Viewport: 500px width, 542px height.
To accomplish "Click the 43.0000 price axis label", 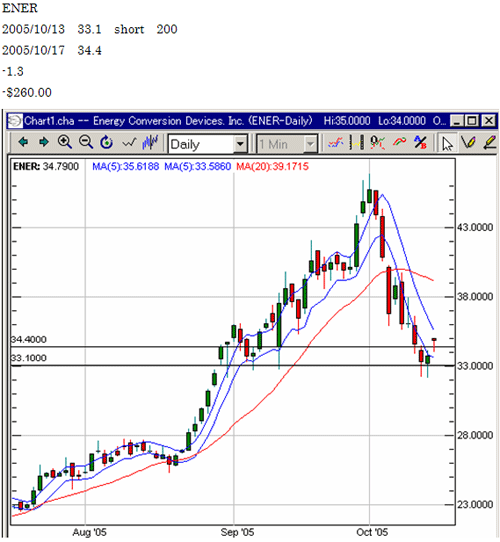I will 475,227.
